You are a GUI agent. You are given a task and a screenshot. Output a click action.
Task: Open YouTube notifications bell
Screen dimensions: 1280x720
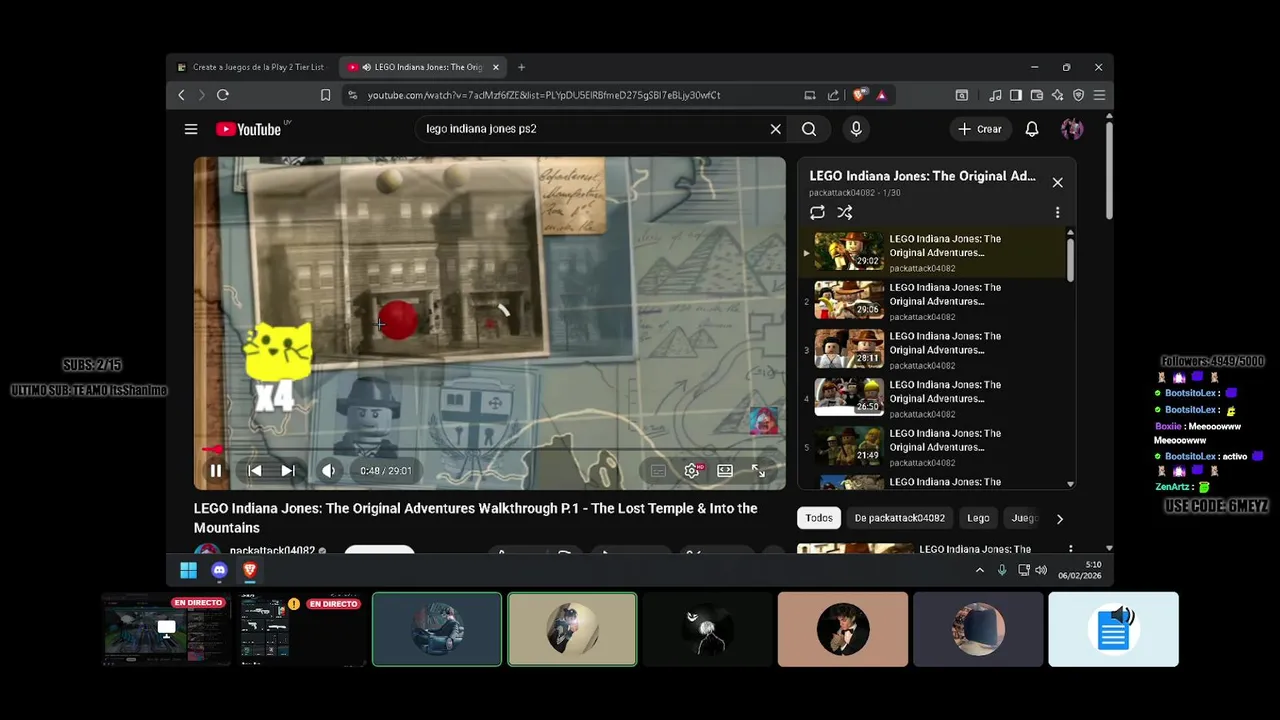click(x=1032, y=129)
